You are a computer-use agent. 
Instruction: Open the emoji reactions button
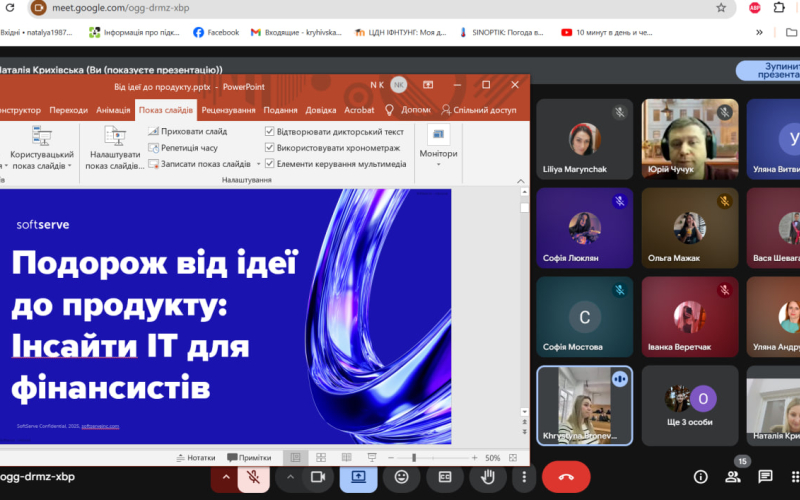[401, 477]
